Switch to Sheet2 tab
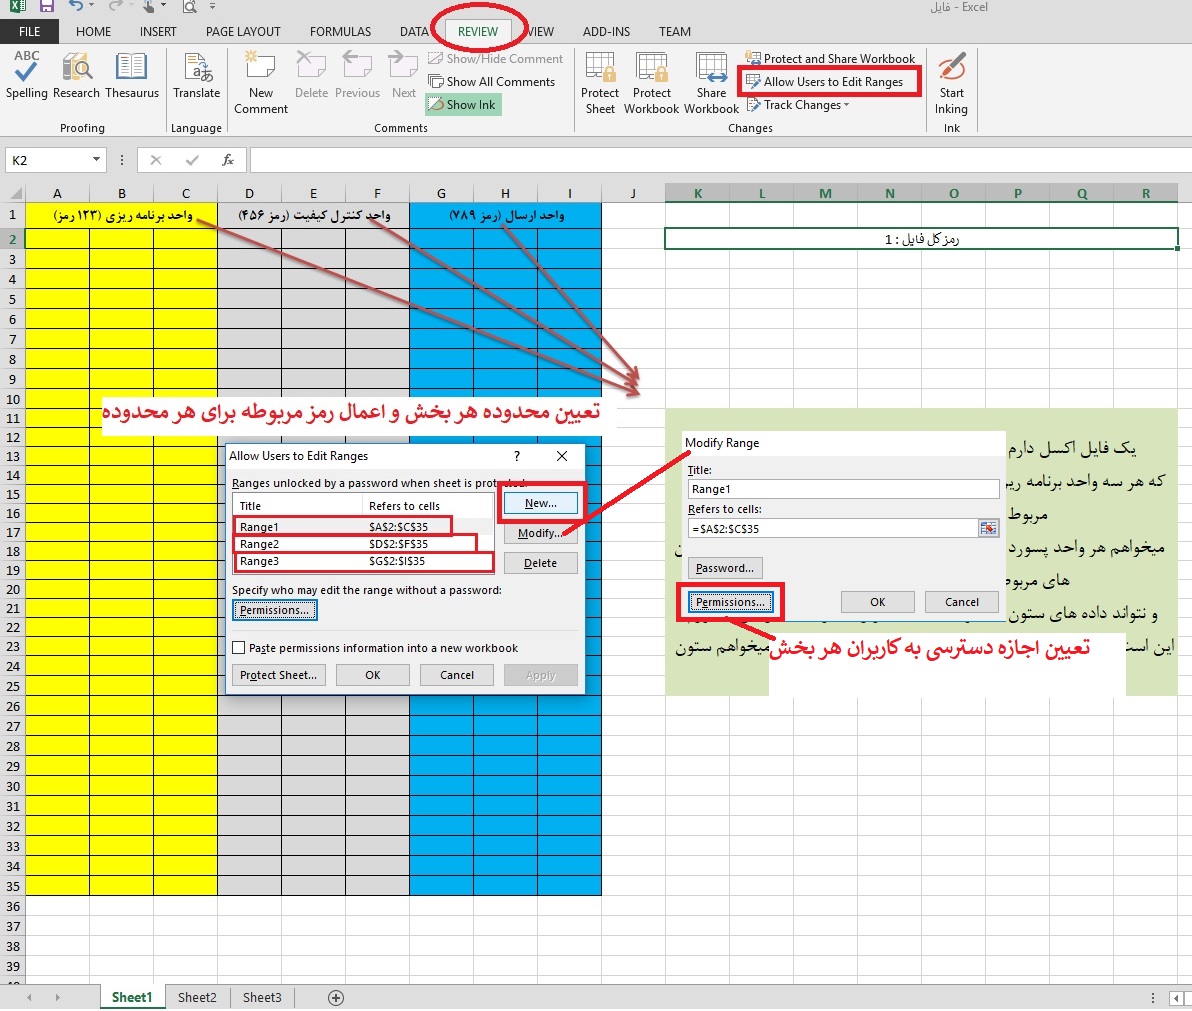The image size is (1192, 1011). tap(197, 997)
